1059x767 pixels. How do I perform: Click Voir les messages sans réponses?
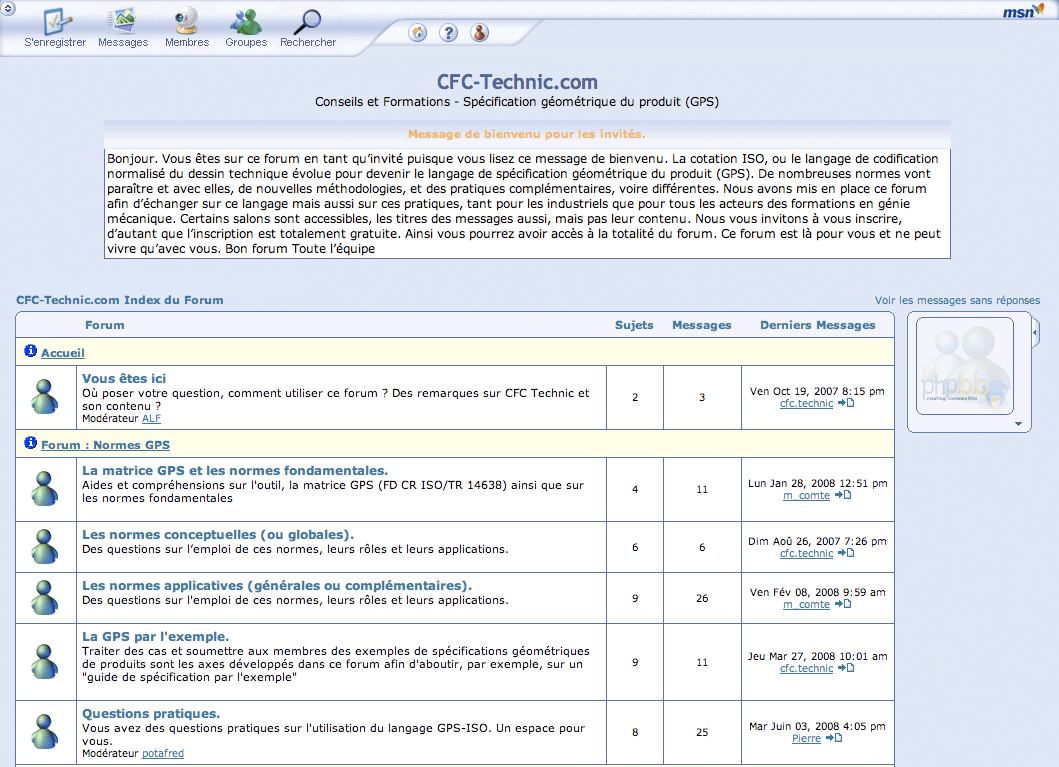pyautogui.click(x=957, y=300)
